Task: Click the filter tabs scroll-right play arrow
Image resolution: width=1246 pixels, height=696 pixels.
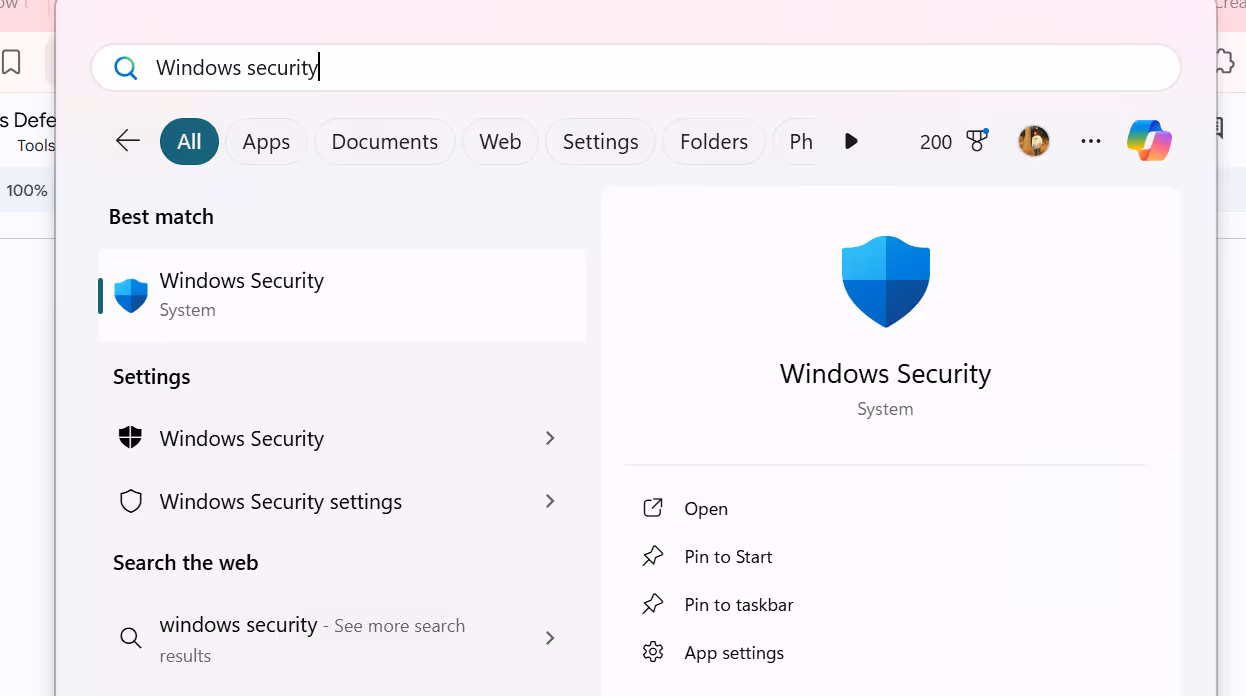Action: (851, 141)
